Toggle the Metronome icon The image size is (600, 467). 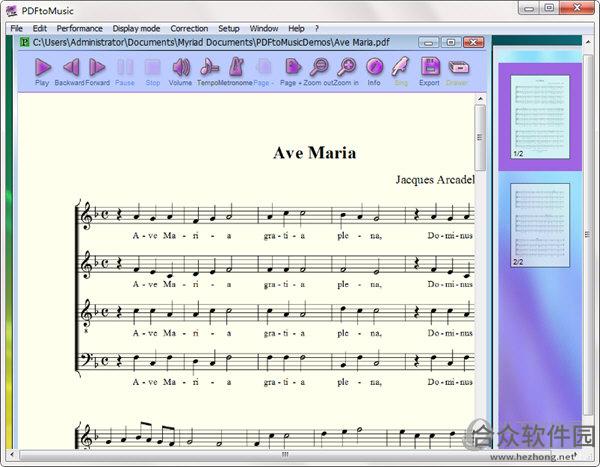236,67
